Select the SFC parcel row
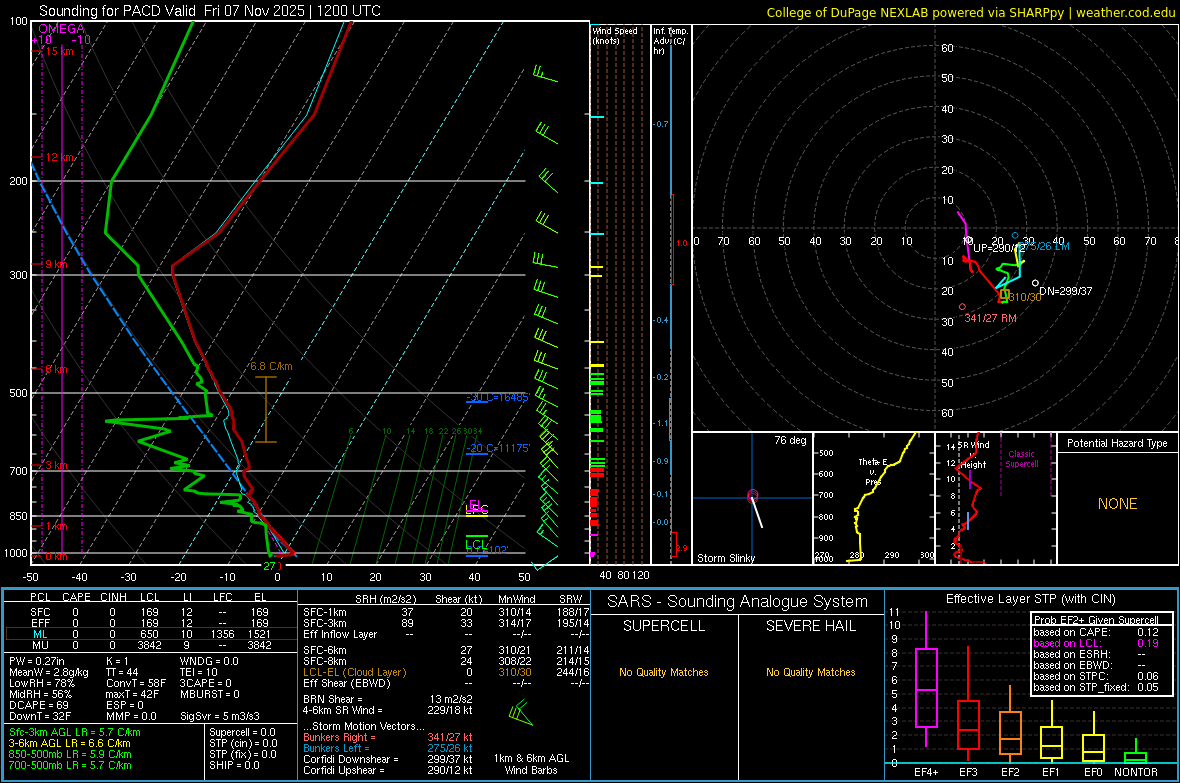1180x783 pixels. (151, 612)
